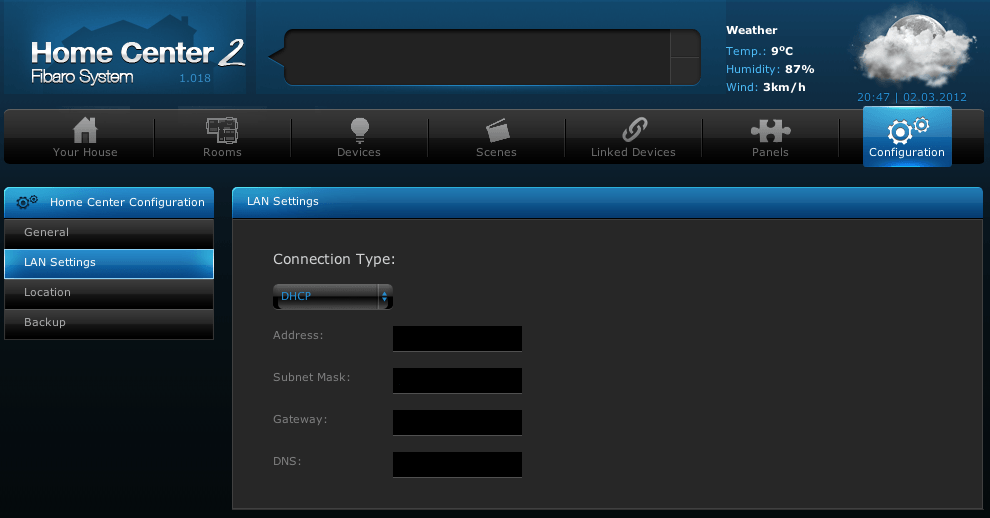Click the Humidity 87% reading
Screen dimensions: 990x518
tap(770, 69)
